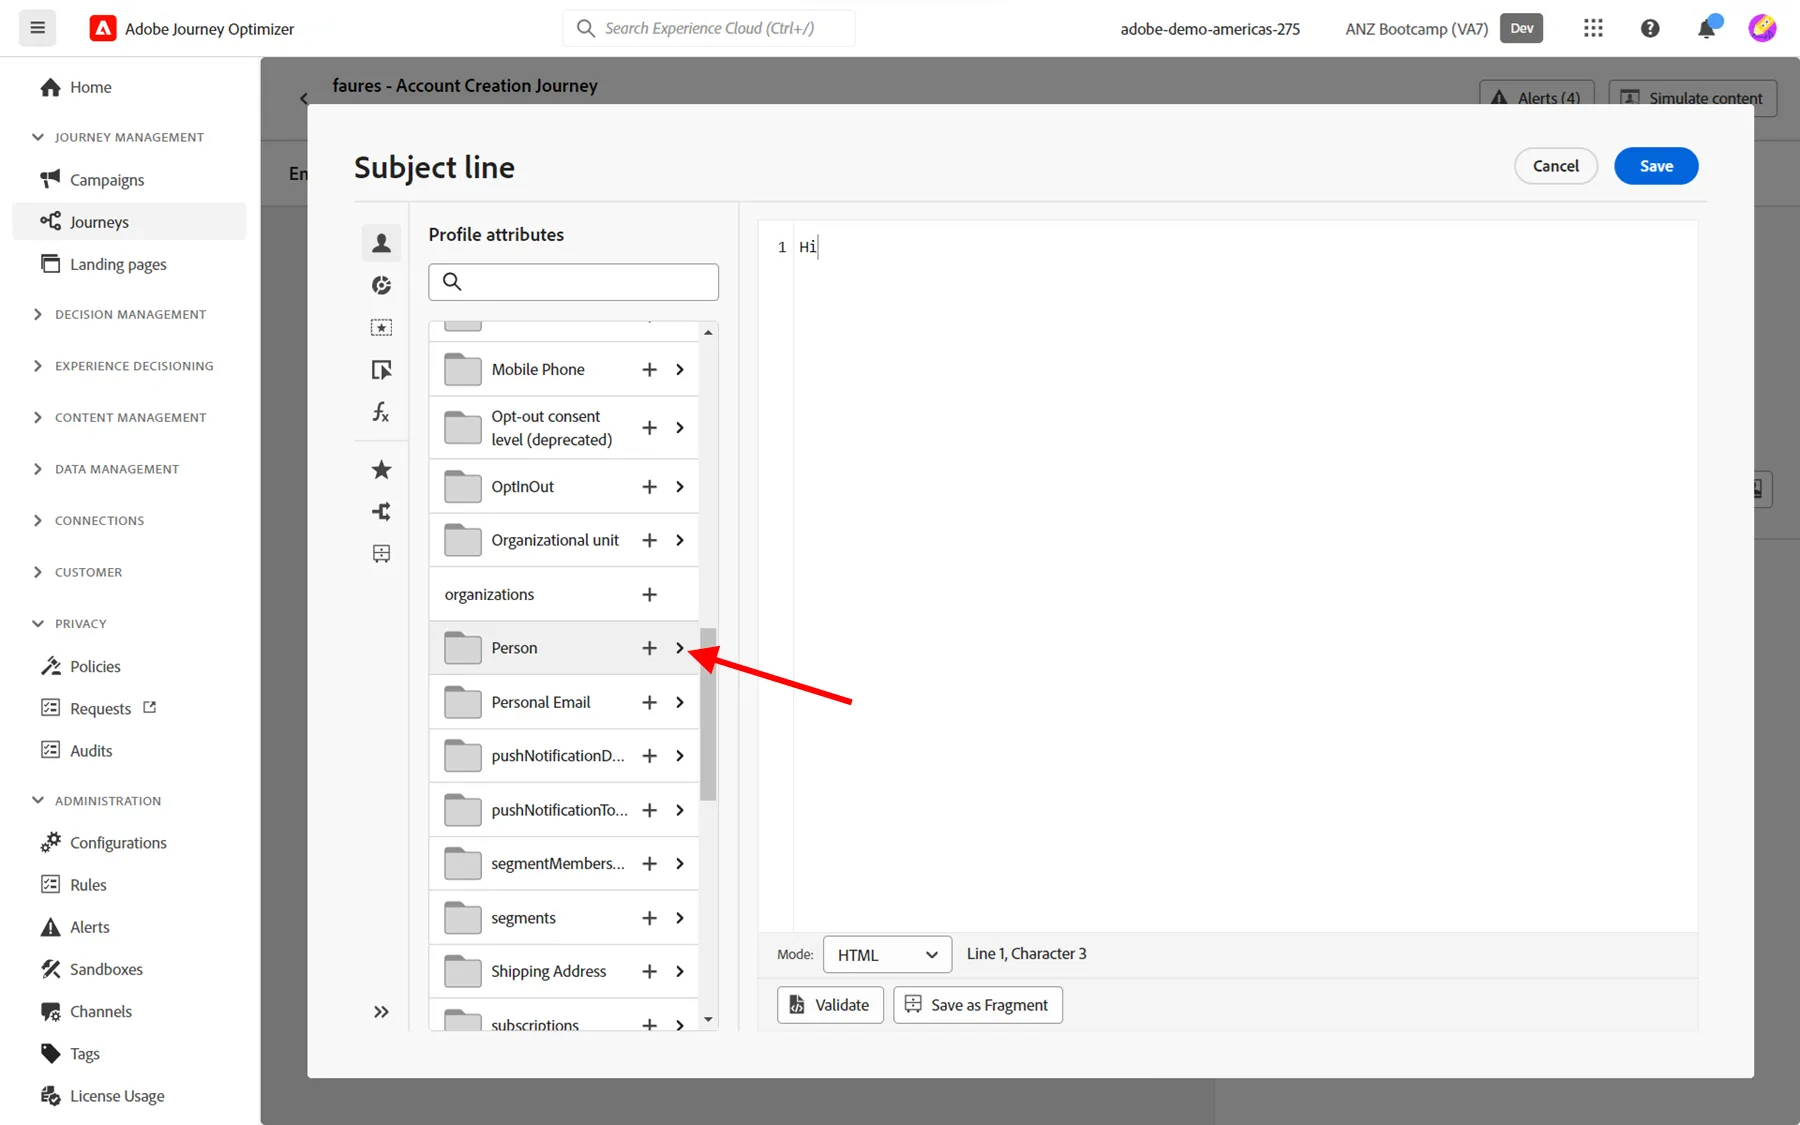Click the Save button
The height and width of the screenshot is (1125, 1800).
tap(1656, 166)
